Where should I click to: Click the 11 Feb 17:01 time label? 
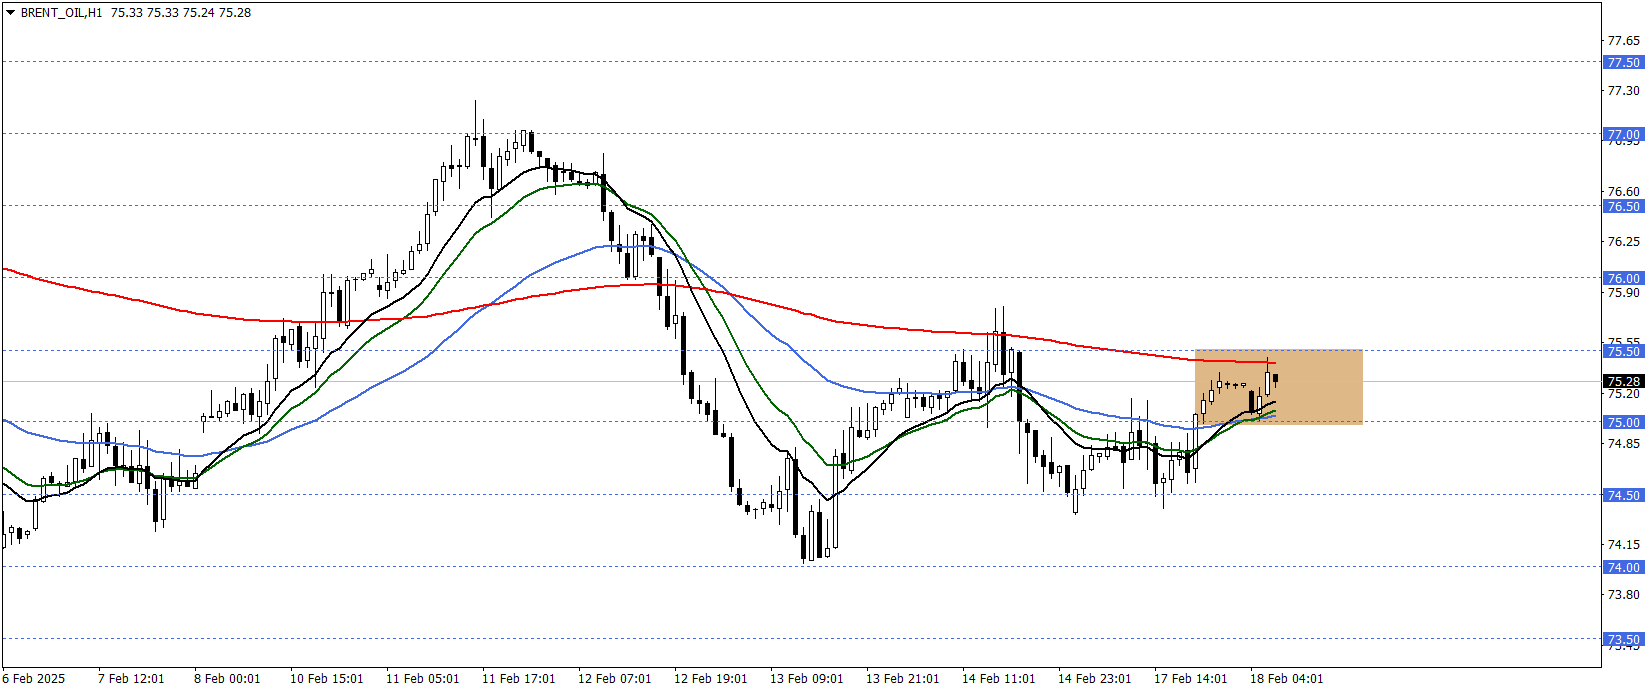(519, 678)
